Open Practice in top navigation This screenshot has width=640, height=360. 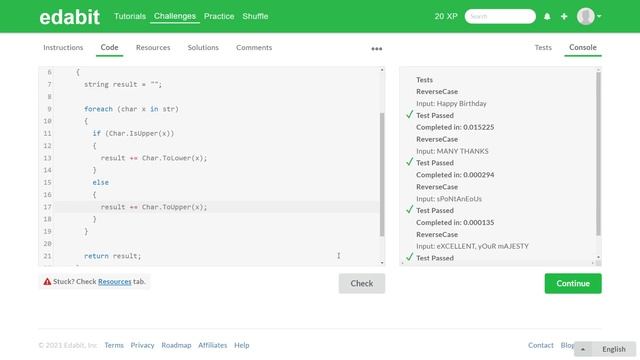219,16
